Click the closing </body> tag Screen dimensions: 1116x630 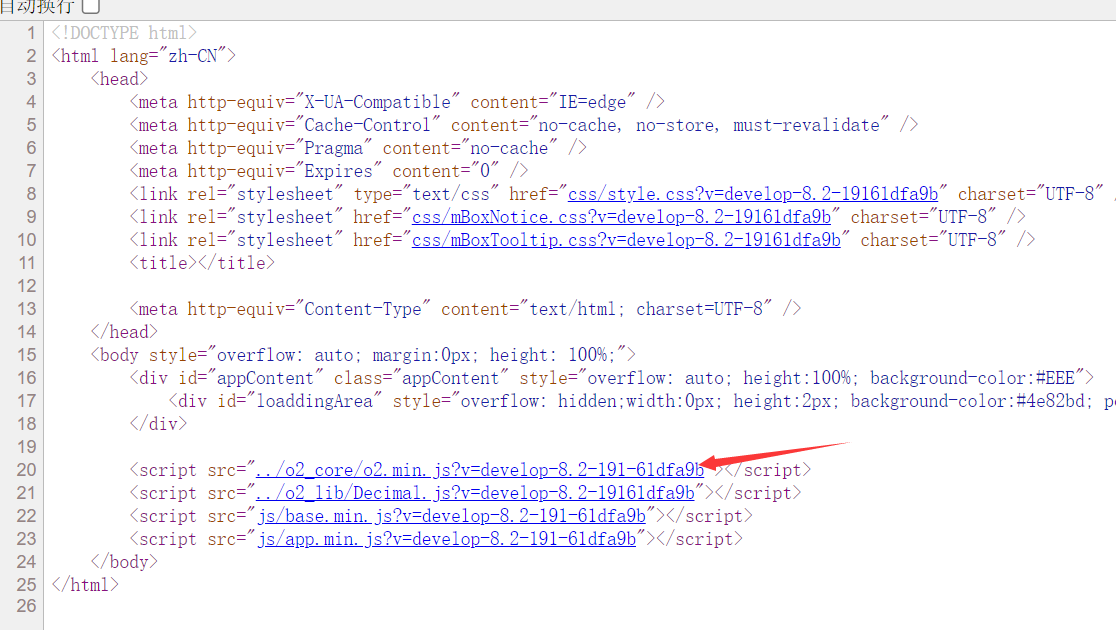(125, 562)
